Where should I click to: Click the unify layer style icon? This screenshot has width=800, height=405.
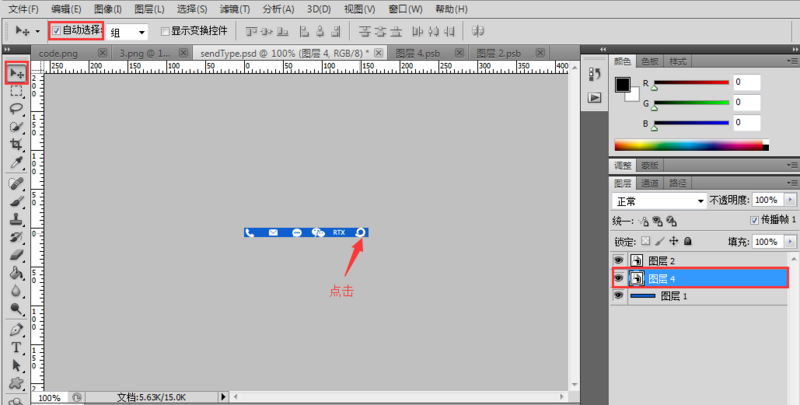671,221
